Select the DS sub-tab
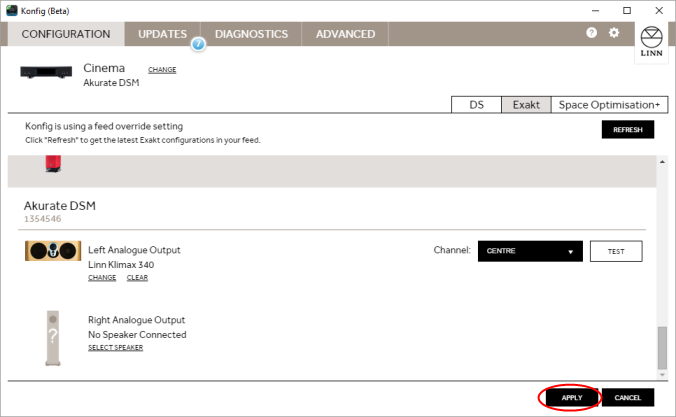 pyautogui.click(x=476, y=105)
